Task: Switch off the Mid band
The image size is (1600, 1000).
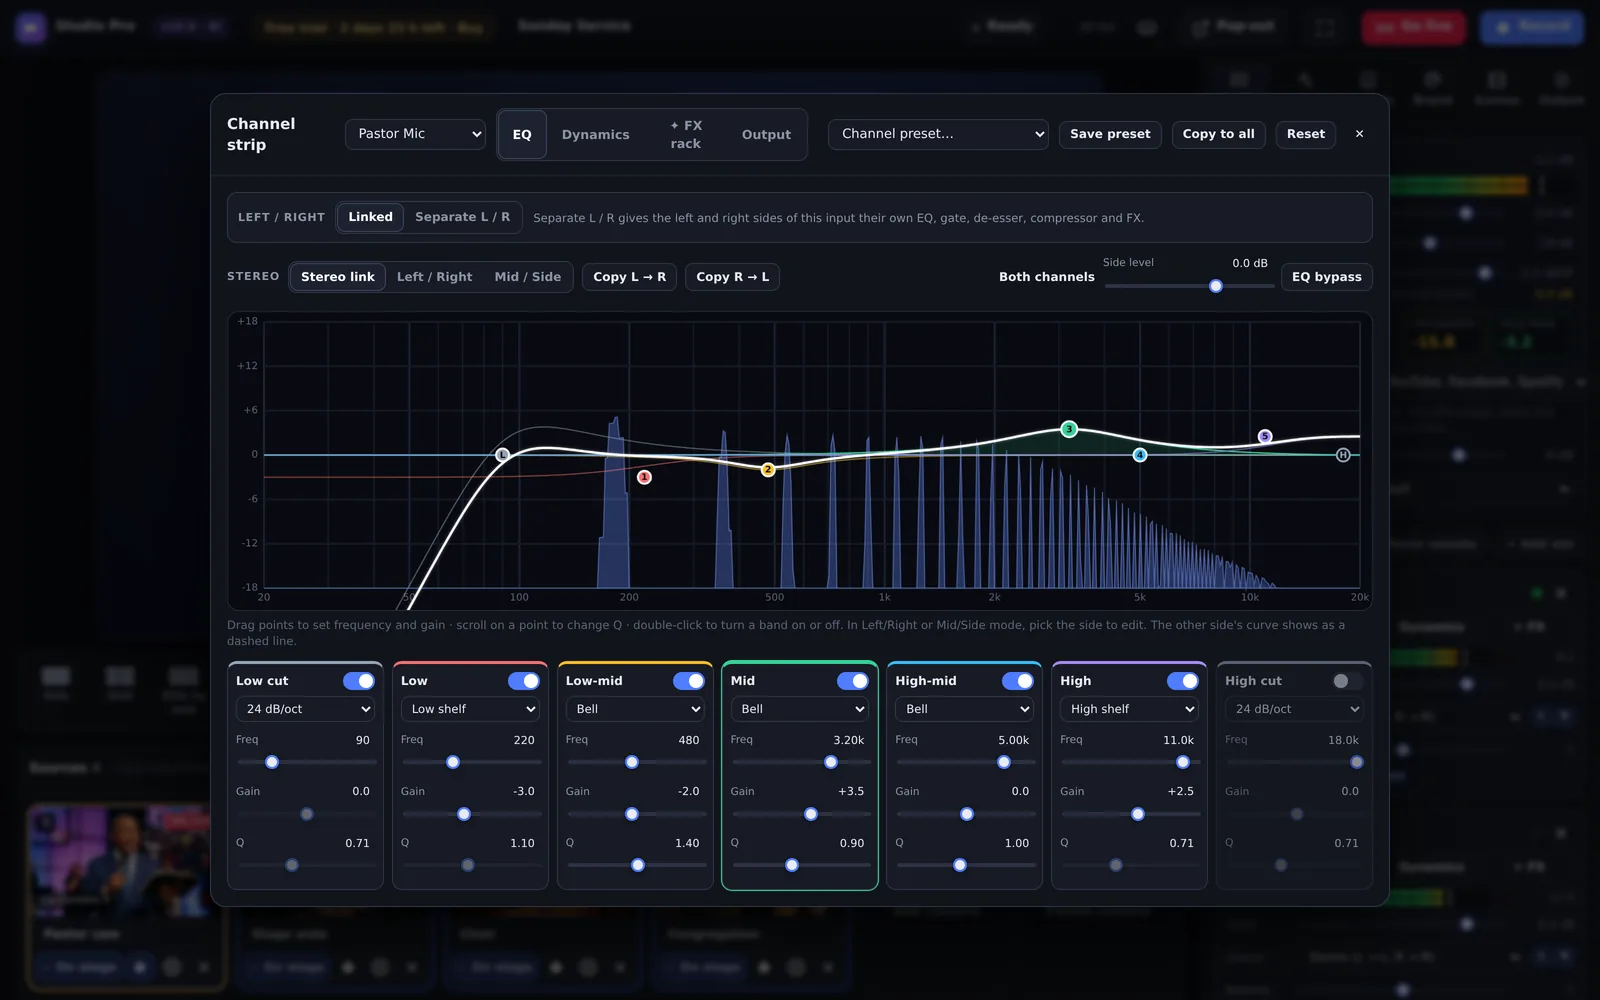Action: 853,681
